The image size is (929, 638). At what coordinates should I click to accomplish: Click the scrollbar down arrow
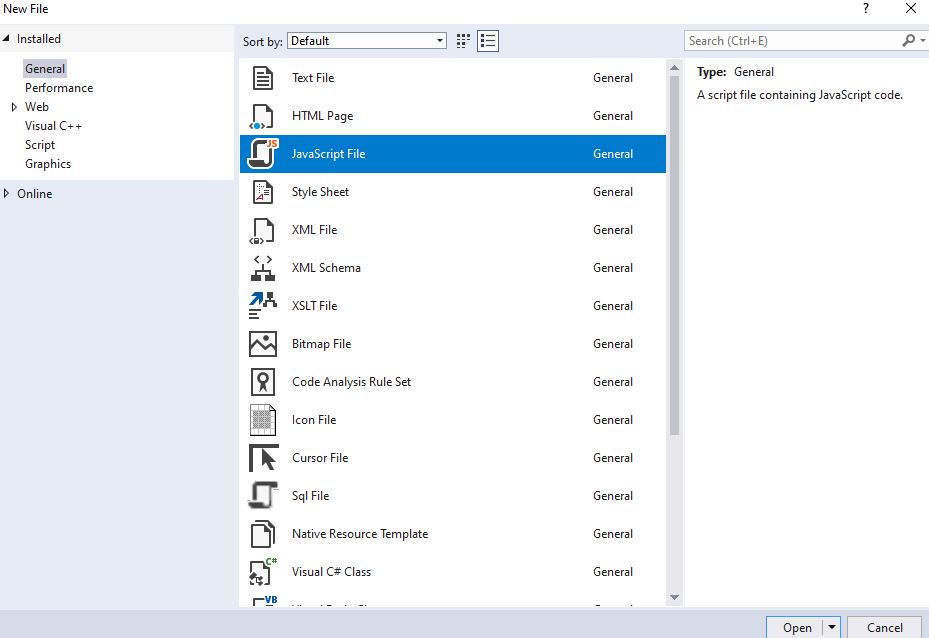pyautogui.click(x=674, y=597)
